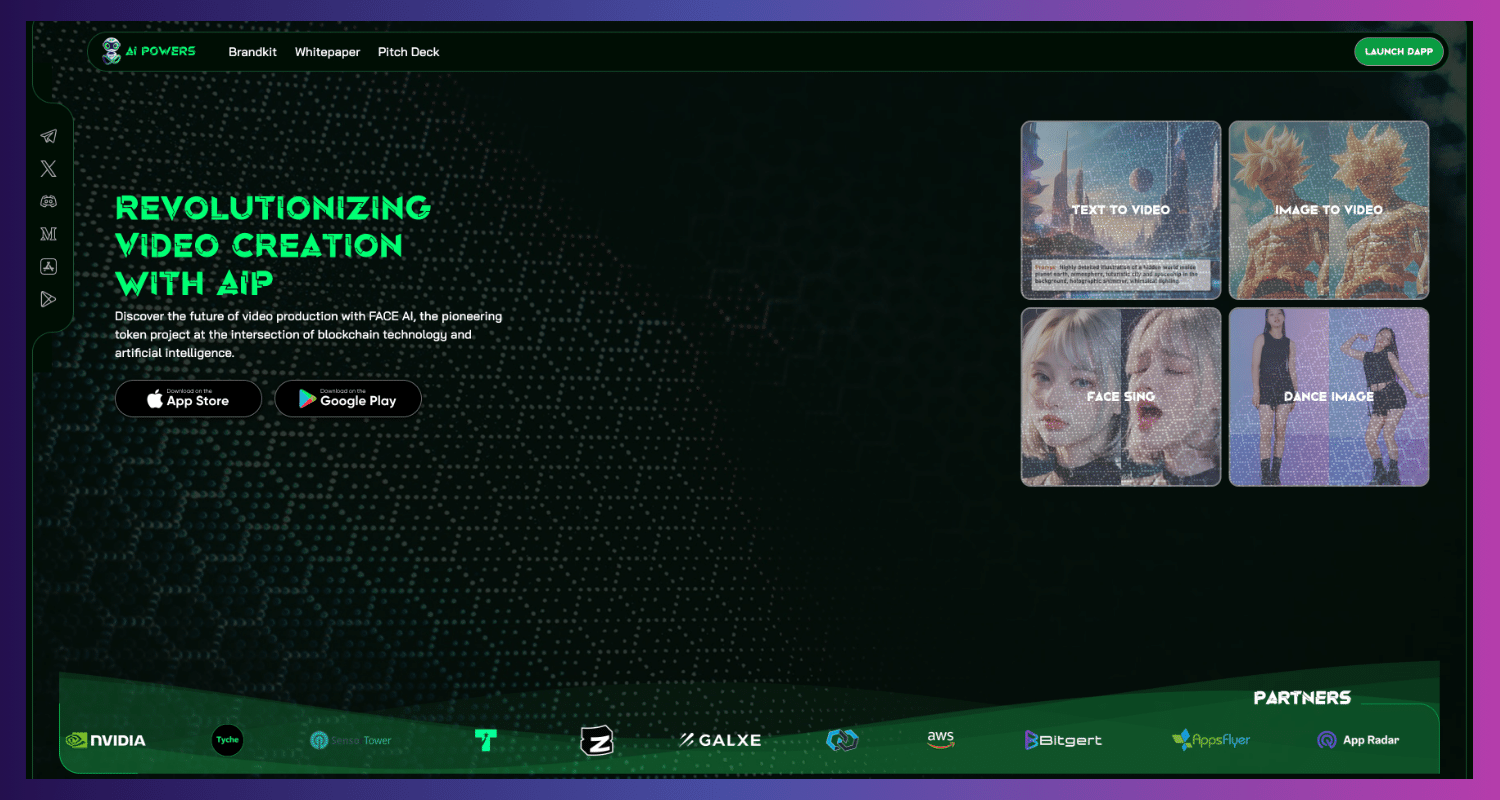
Task: Open the Brandkit menu item
Action: tap(252, 52)
